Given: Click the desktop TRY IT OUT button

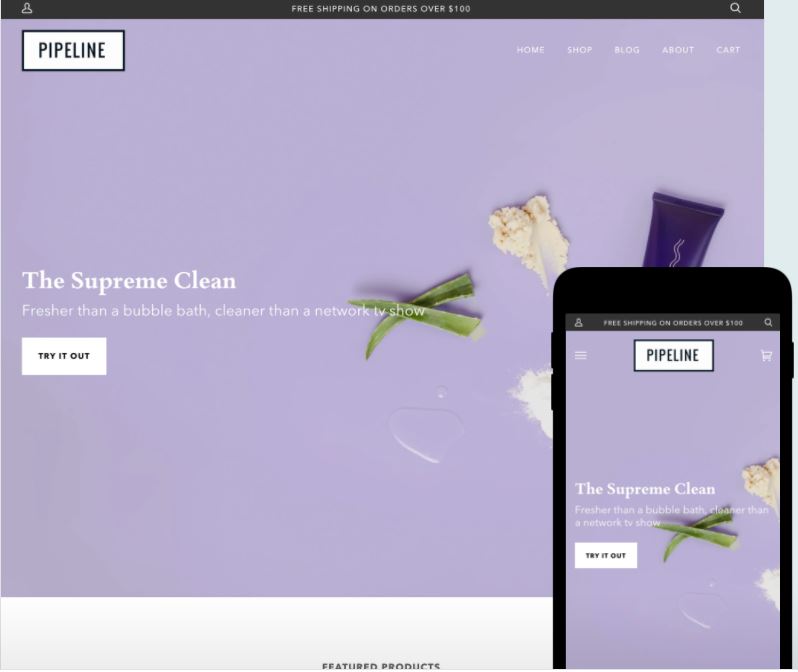Looking at the screenshot, I should point(64,356).
